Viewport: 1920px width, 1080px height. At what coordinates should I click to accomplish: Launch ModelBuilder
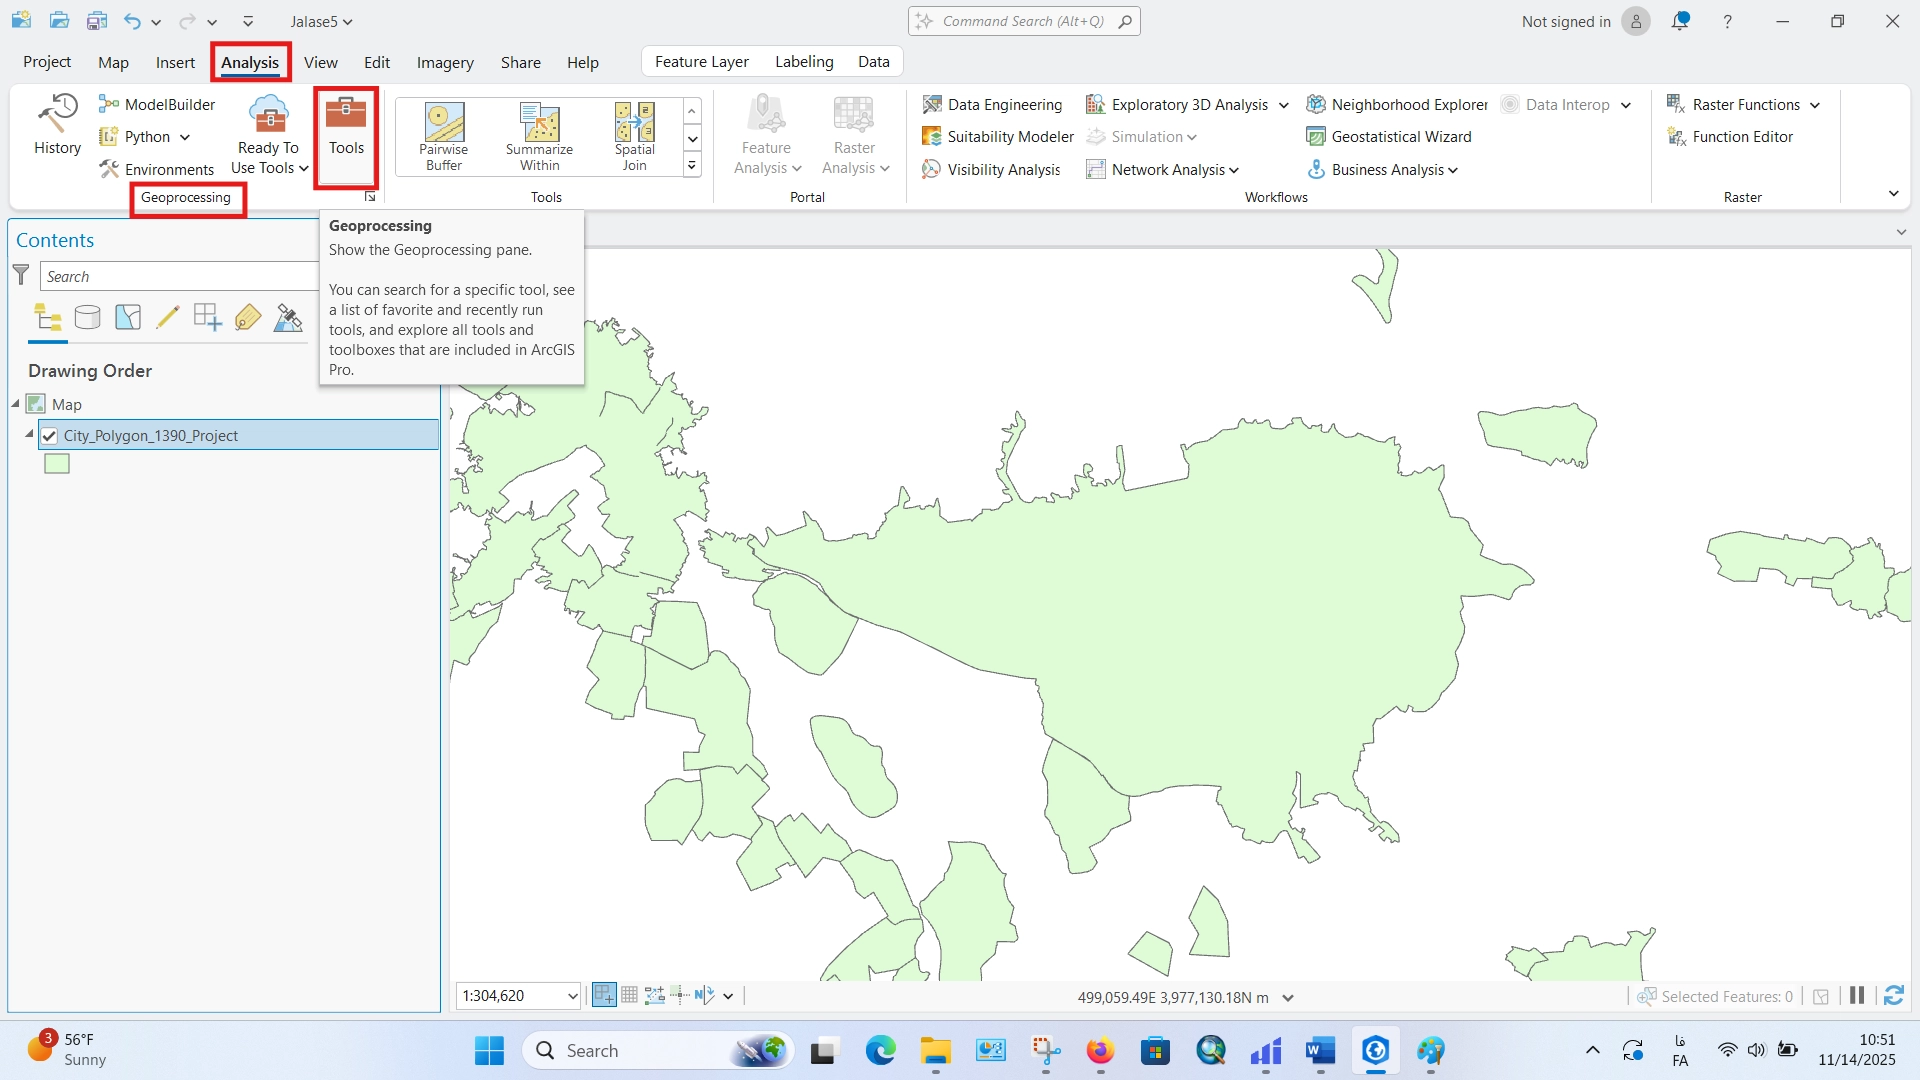pyautogui.click(x=157, y=104)
